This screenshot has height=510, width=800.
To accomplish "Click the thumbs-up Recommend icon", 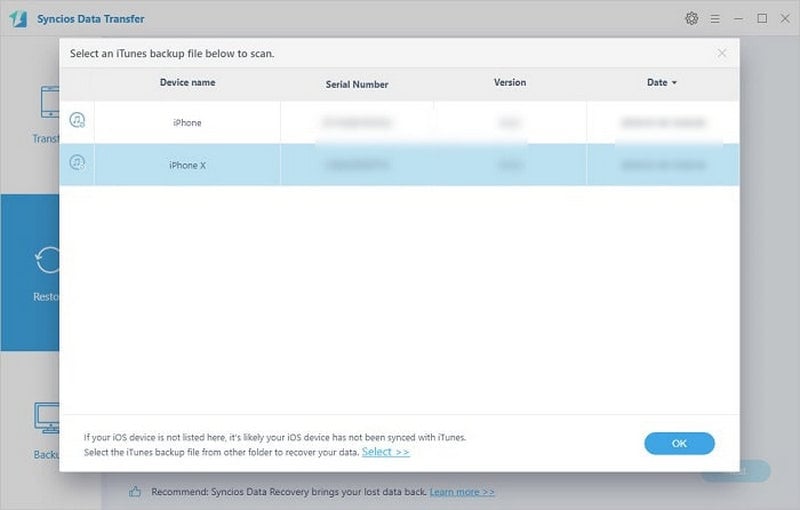I will click(x=135, y=492).
